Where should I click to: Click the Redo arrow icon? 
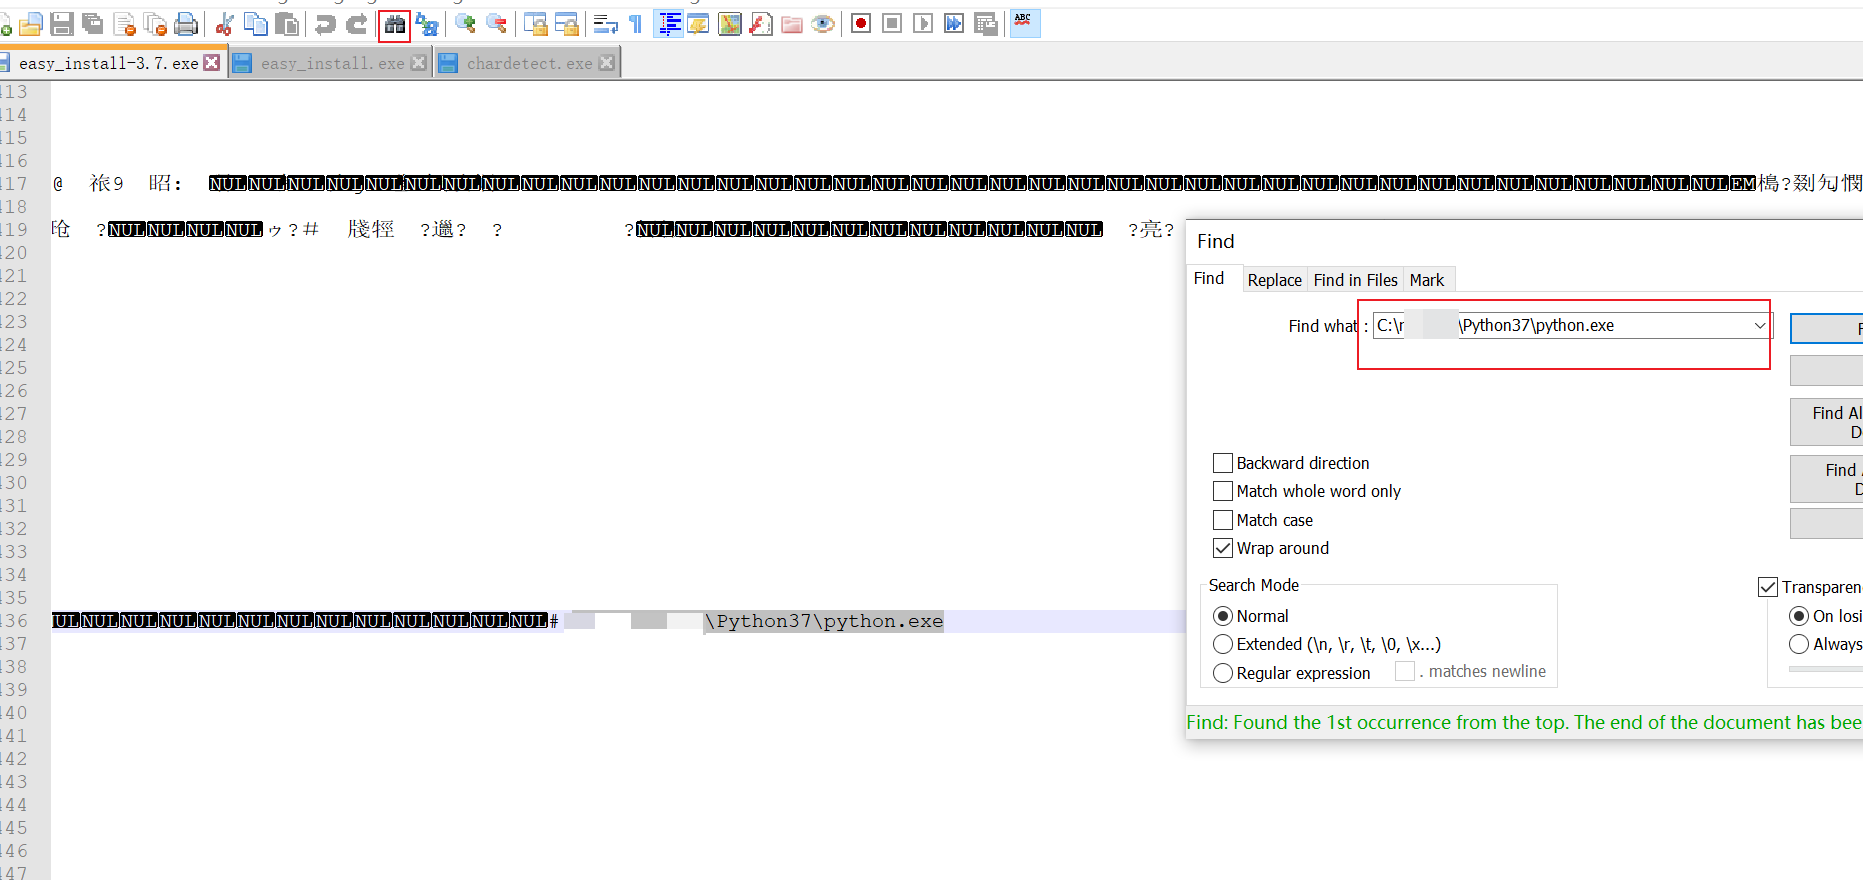[x=357, y=24]
